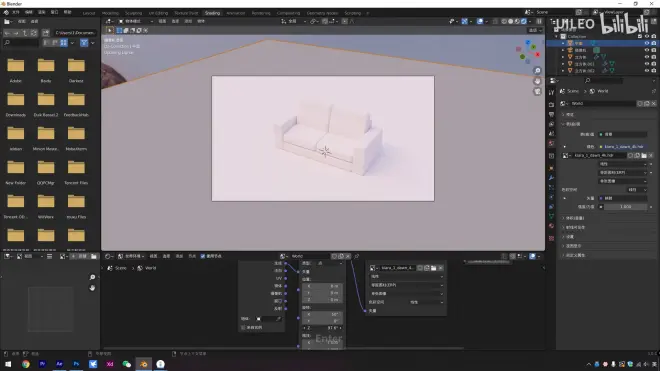This screenshot has width=660, height=371.
Task: Open the Render properties tab icon
Action: [551, 104]
